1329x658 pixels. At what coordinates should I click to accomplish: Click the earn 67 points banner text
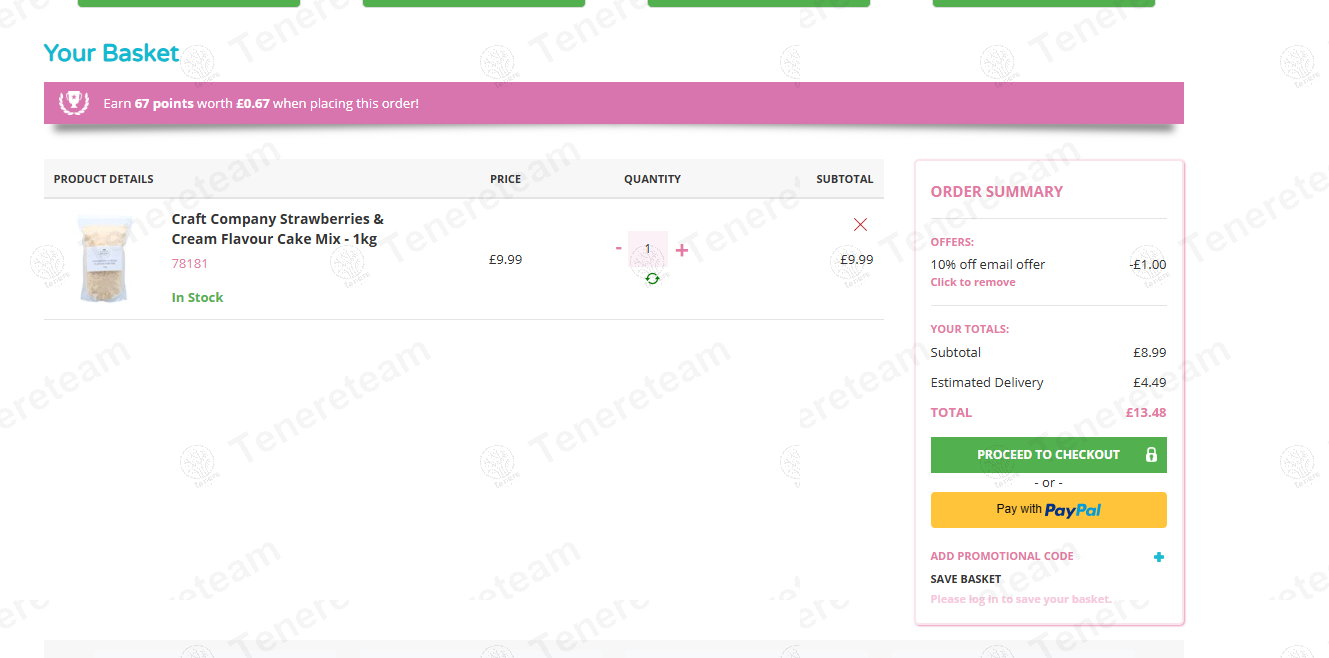click(x=261, y=103)
